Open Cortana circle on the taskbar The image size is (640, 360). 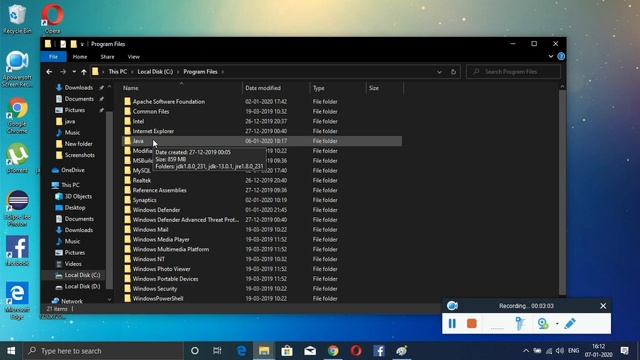click(x=195, y=351)
